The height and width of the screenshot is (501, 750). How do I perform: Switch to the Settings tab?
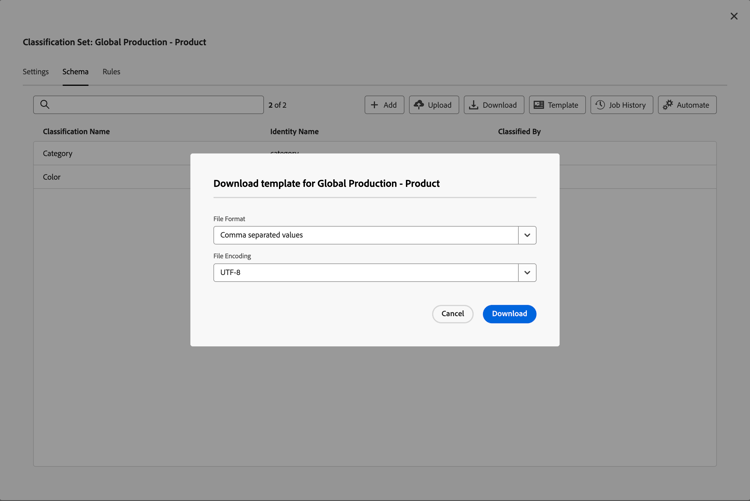point(36,72)
